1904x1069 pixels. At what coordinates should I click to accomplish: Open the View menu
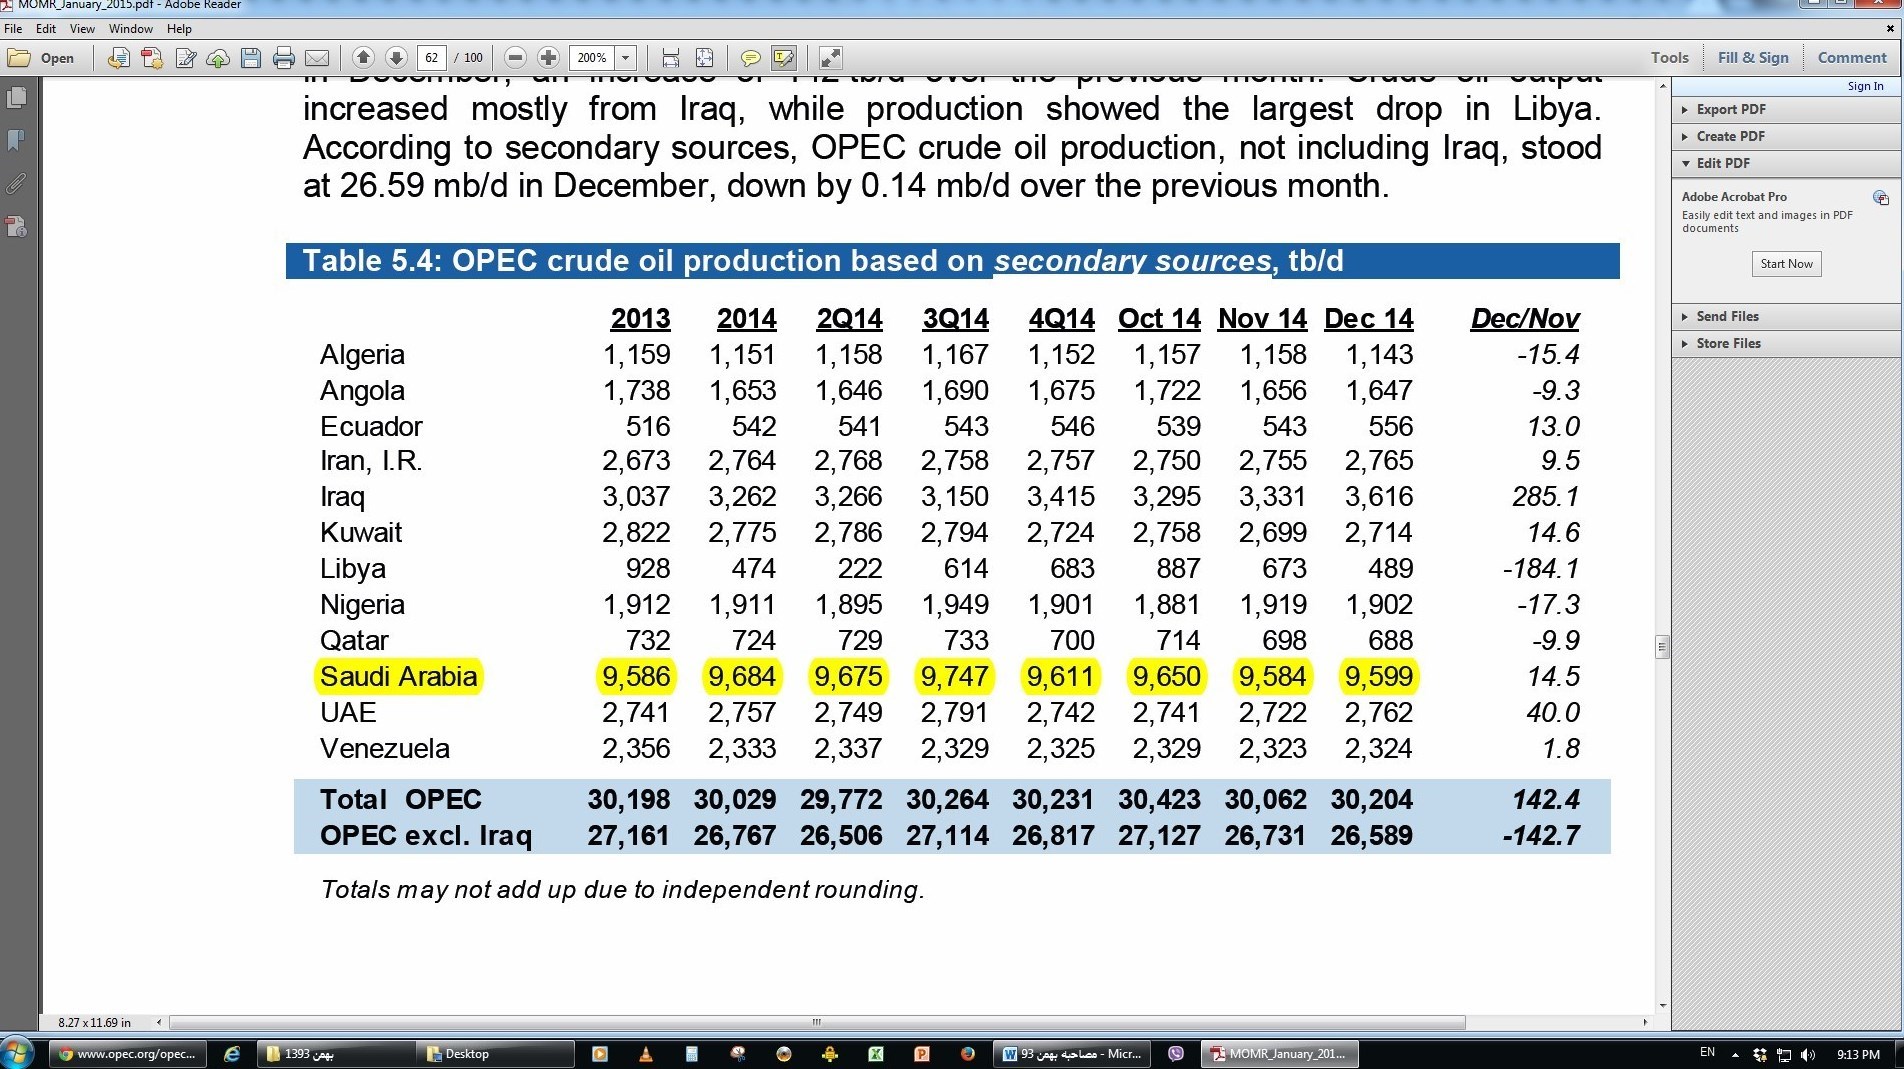coord(82,29)
